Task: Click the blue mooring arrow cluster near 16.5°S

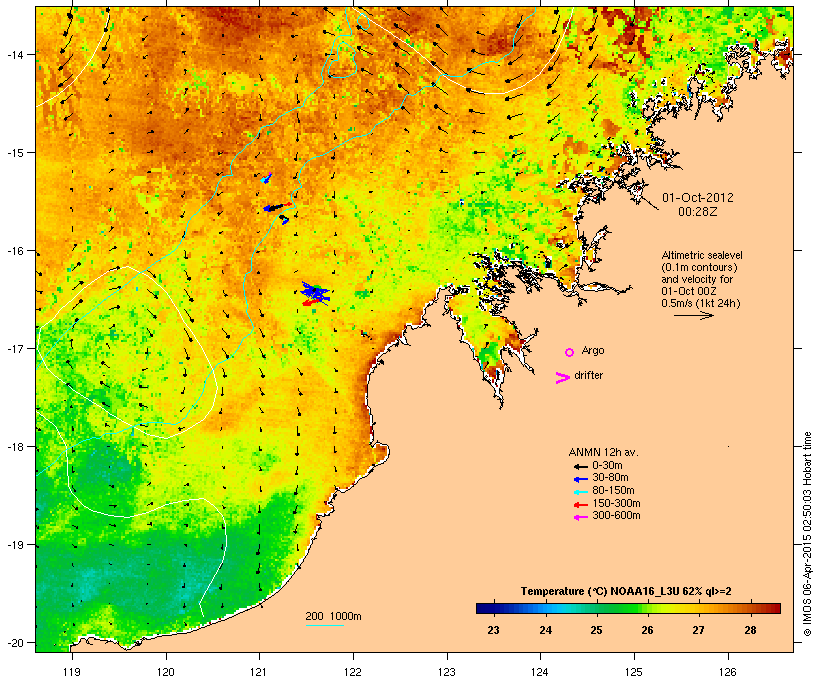Action: point(316,291)
